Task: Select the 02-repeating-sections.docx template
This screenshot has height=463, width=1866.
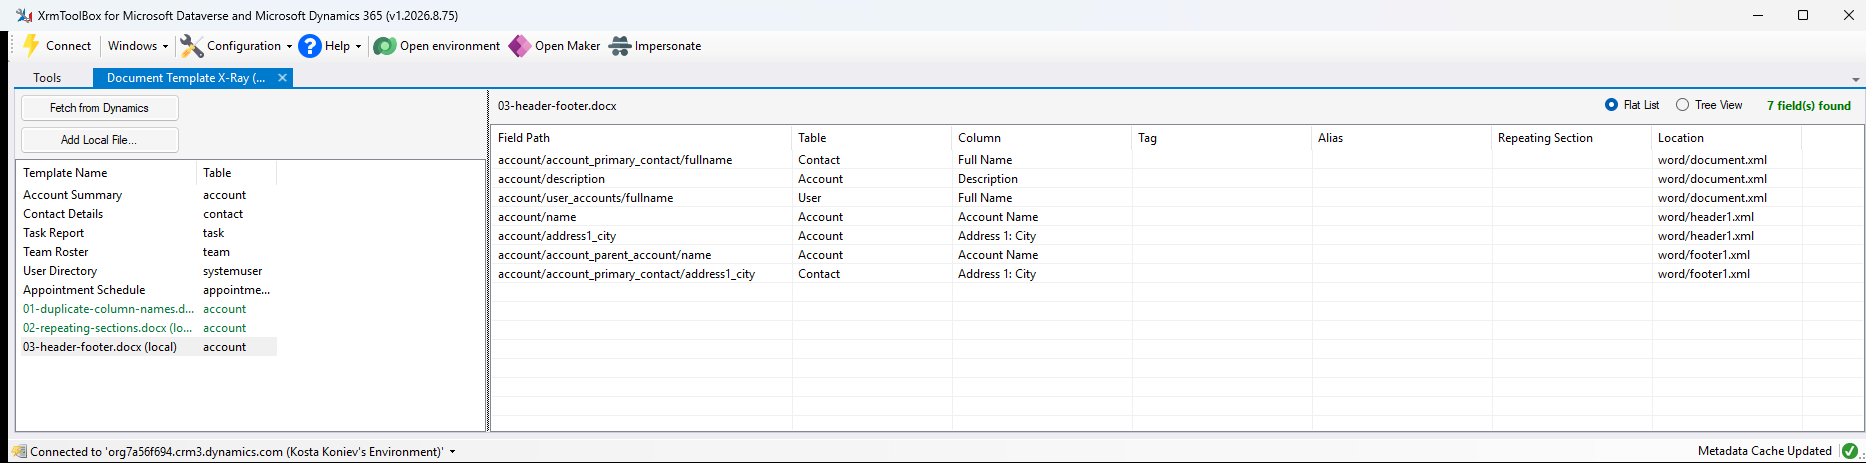Action: coord(108,328)
